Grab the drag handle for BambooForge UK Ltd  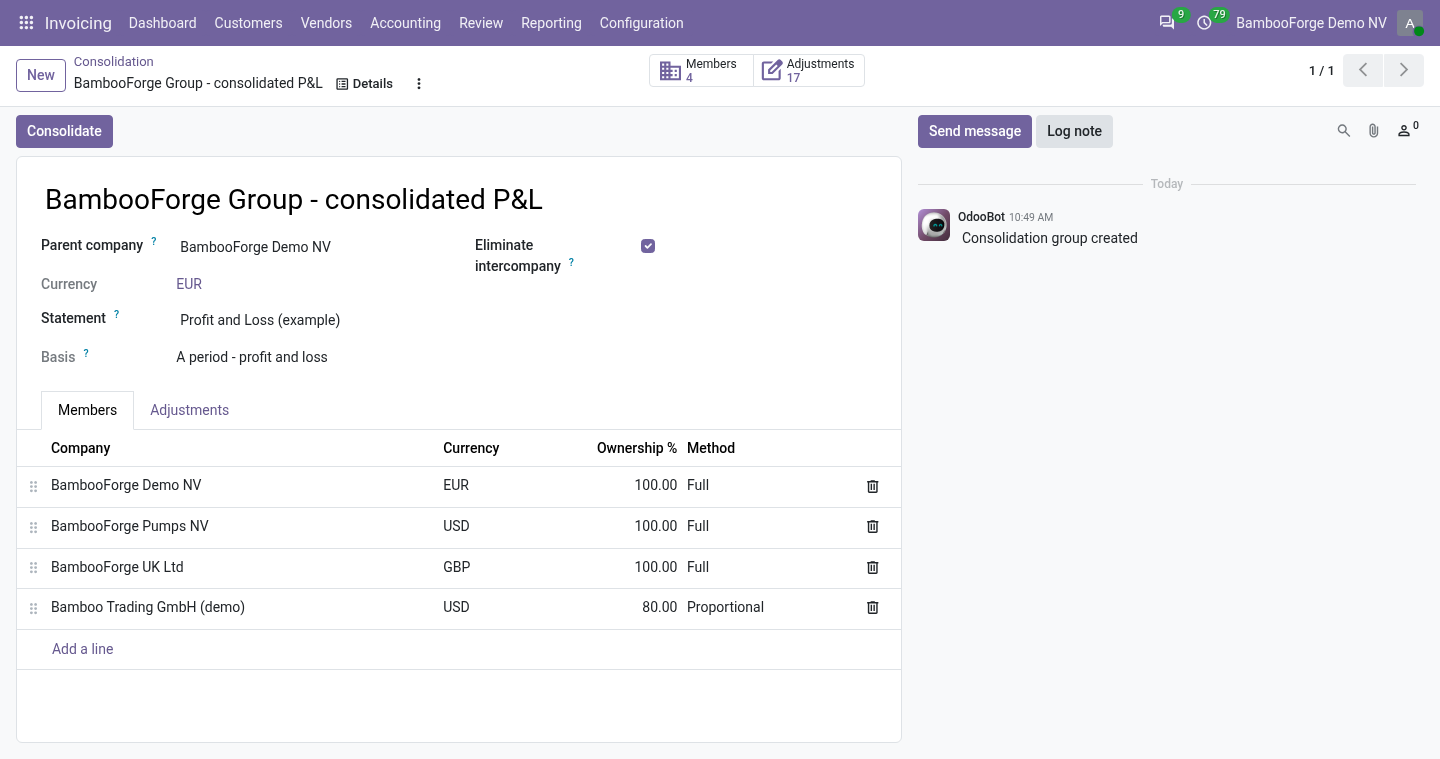(33, 568)
